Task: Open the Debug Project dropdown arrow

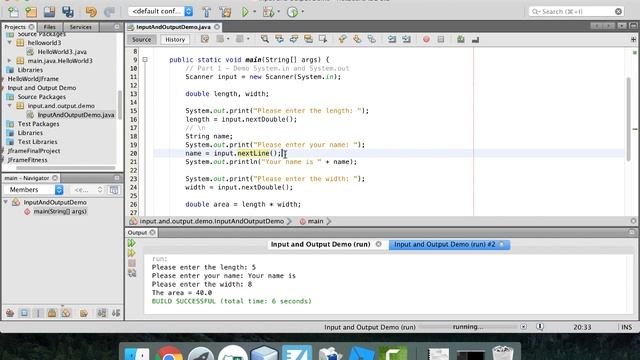Action: click(x=279, y=12)
